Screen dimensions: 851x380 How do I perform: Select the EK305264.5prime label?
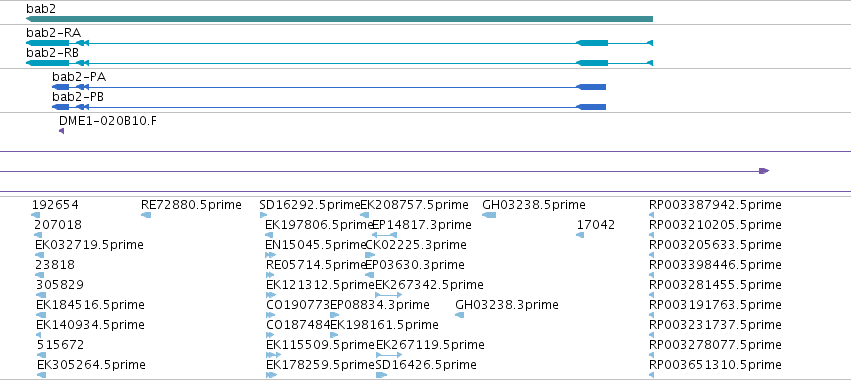tap(91, 364)
